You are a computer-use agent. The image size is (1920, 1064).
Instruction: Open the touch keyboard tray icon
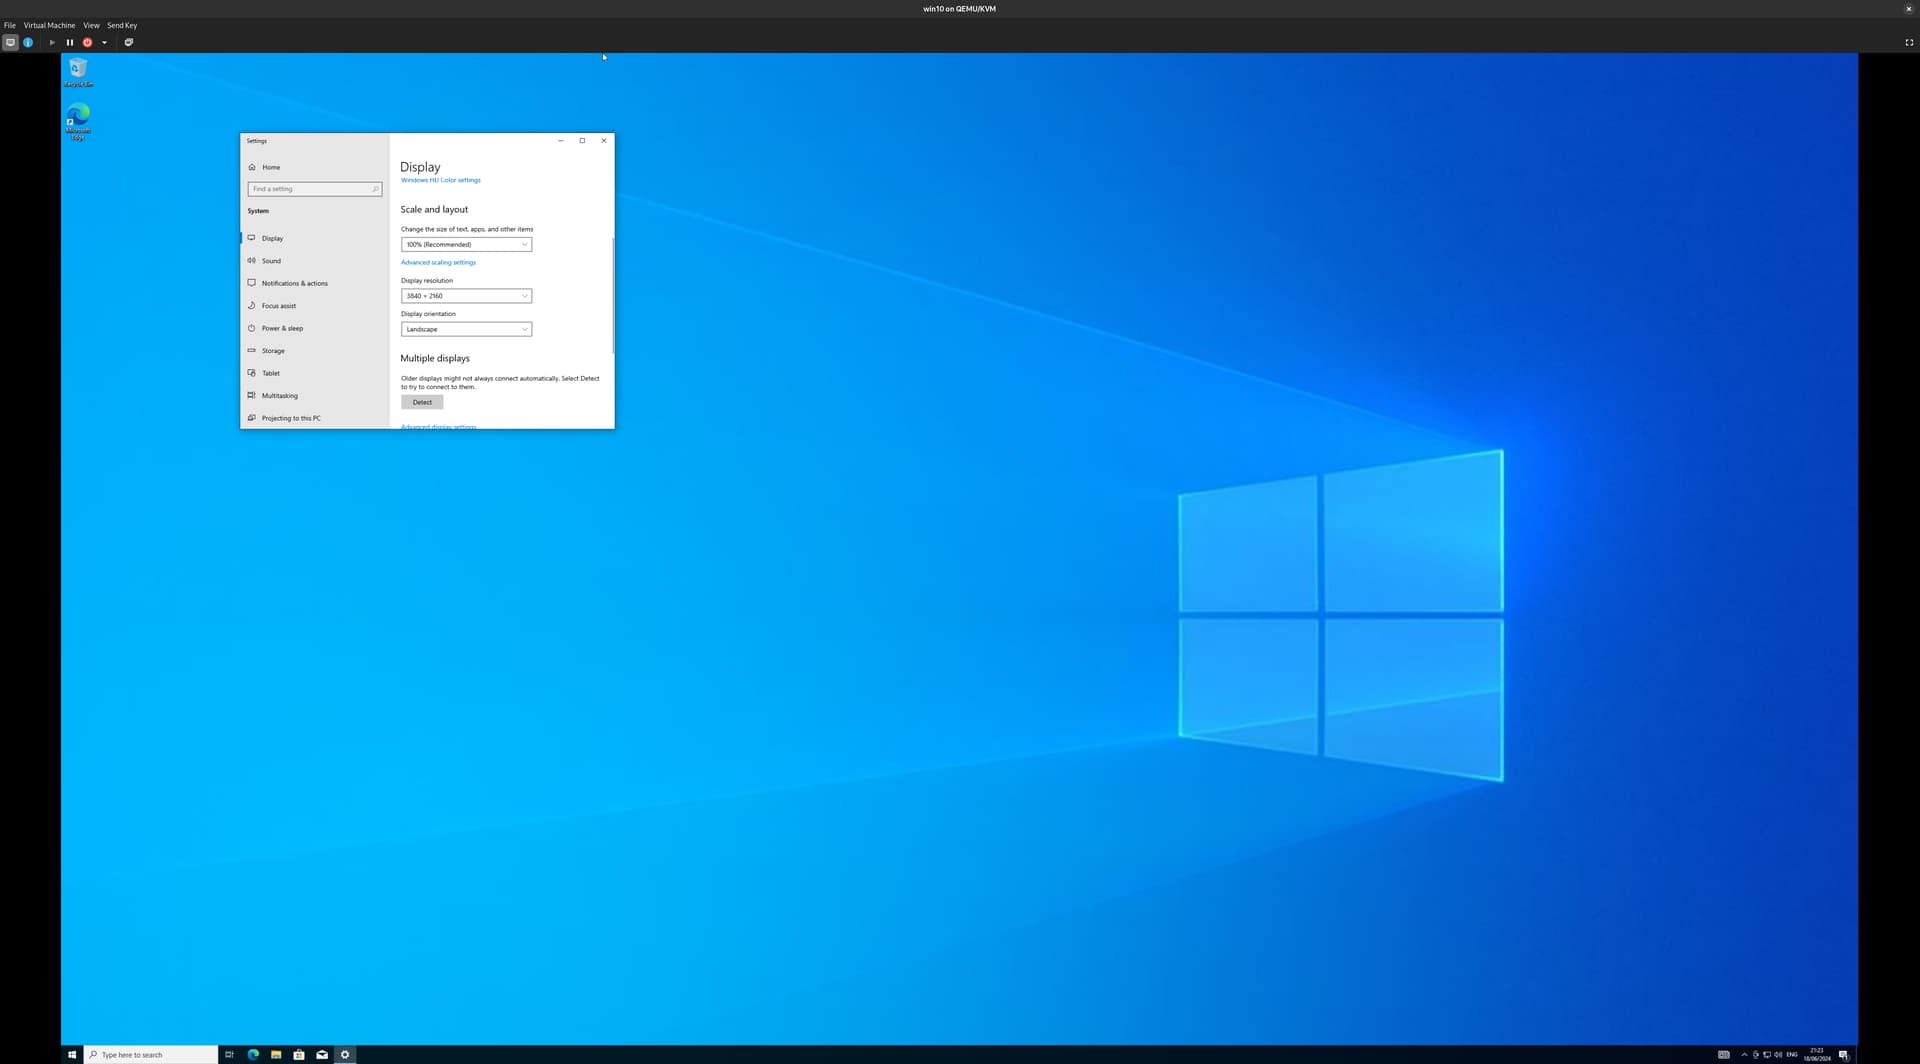point(1724,1054)
